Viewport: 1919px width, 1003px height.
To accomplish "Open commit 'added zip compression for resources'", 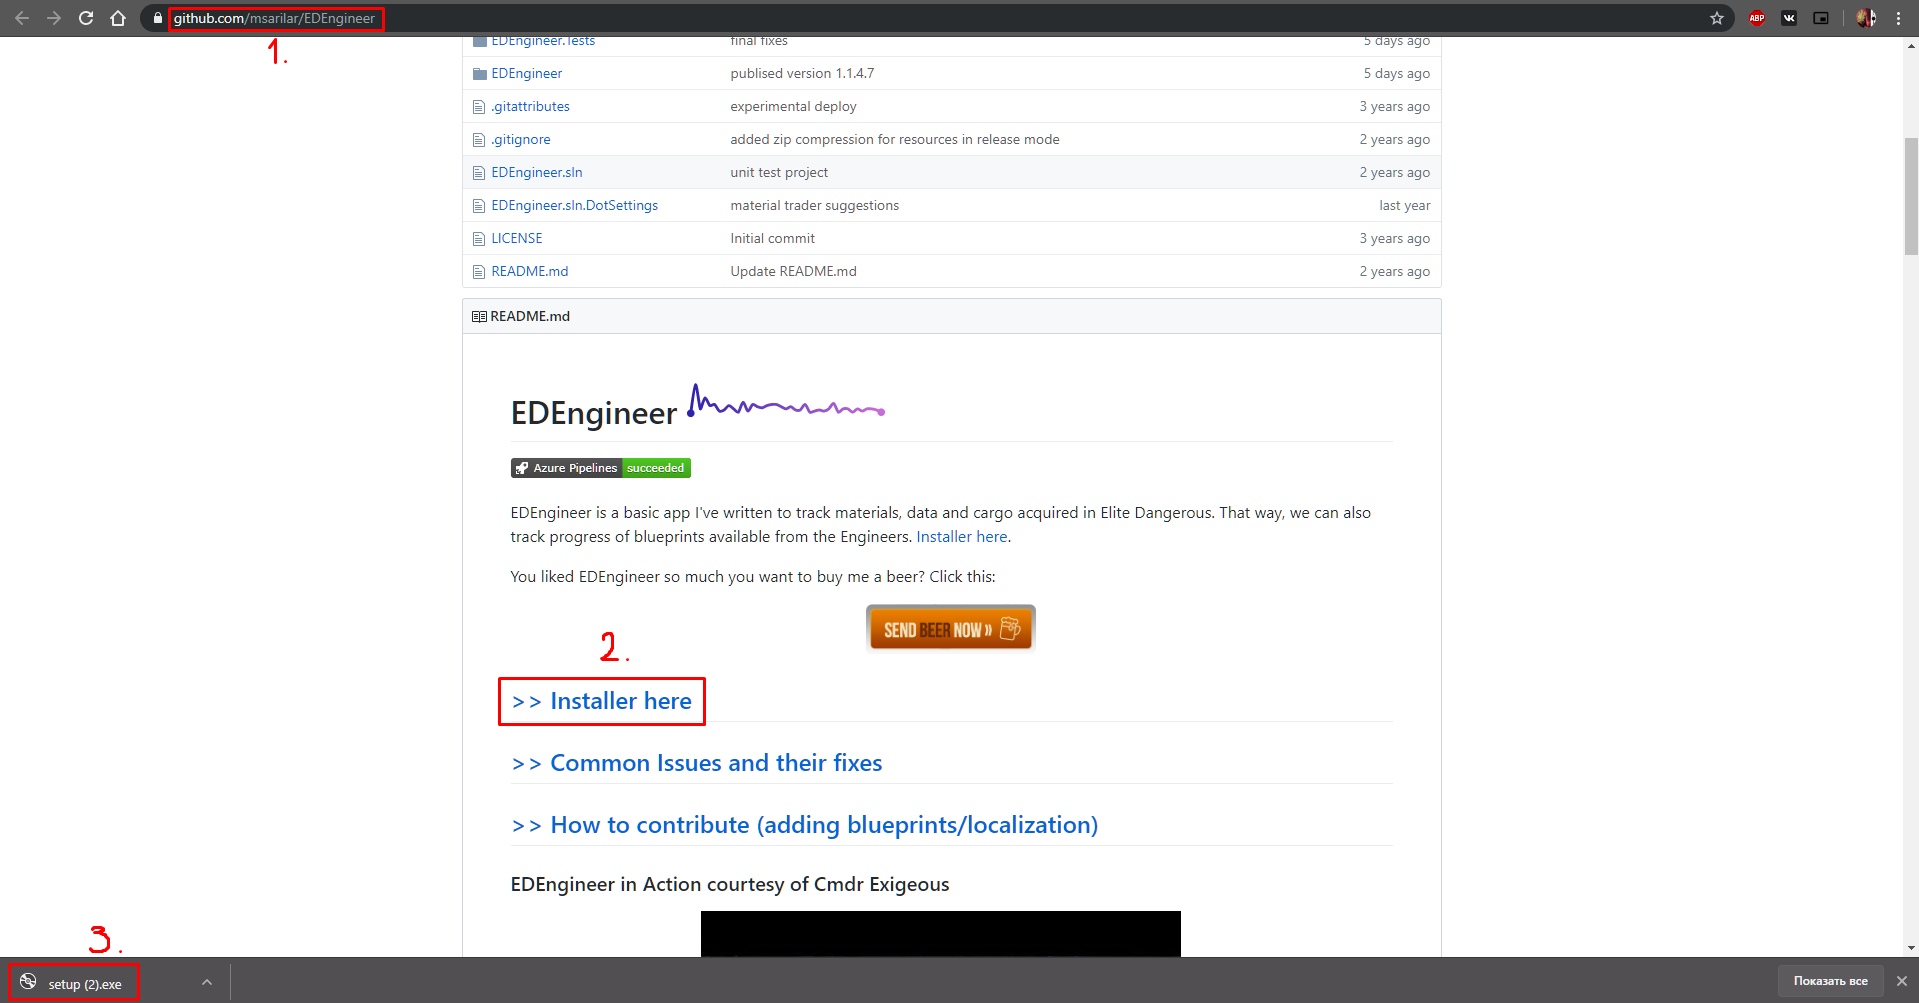I will (894, 140).
